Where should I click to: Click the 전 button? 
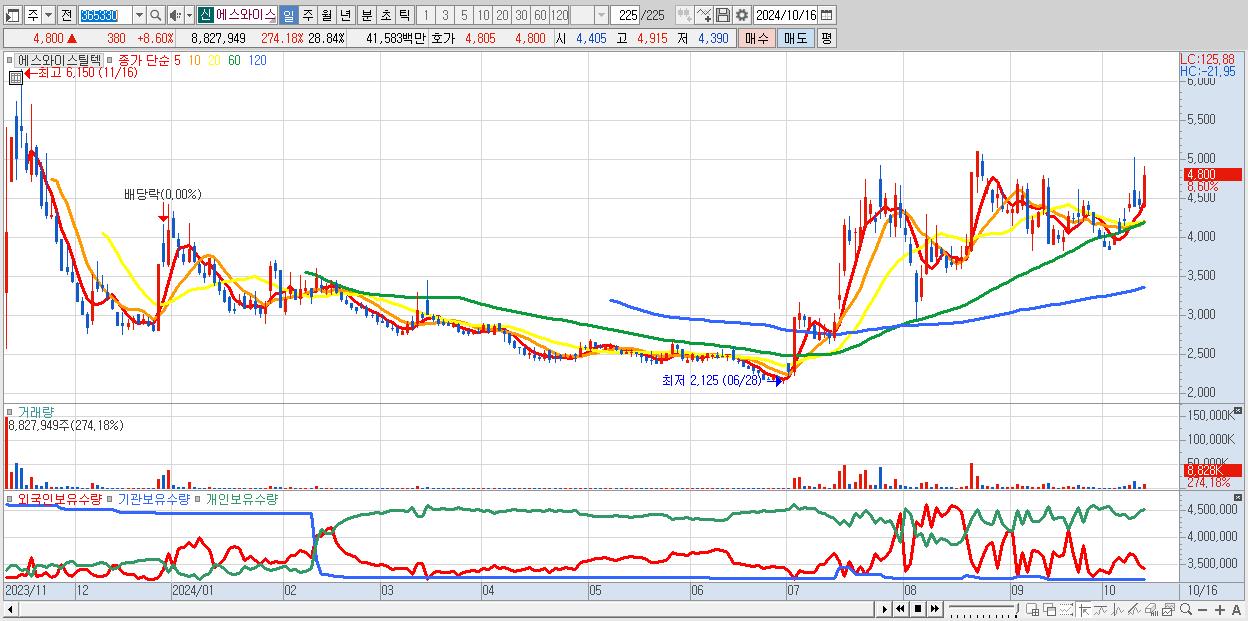65,15
